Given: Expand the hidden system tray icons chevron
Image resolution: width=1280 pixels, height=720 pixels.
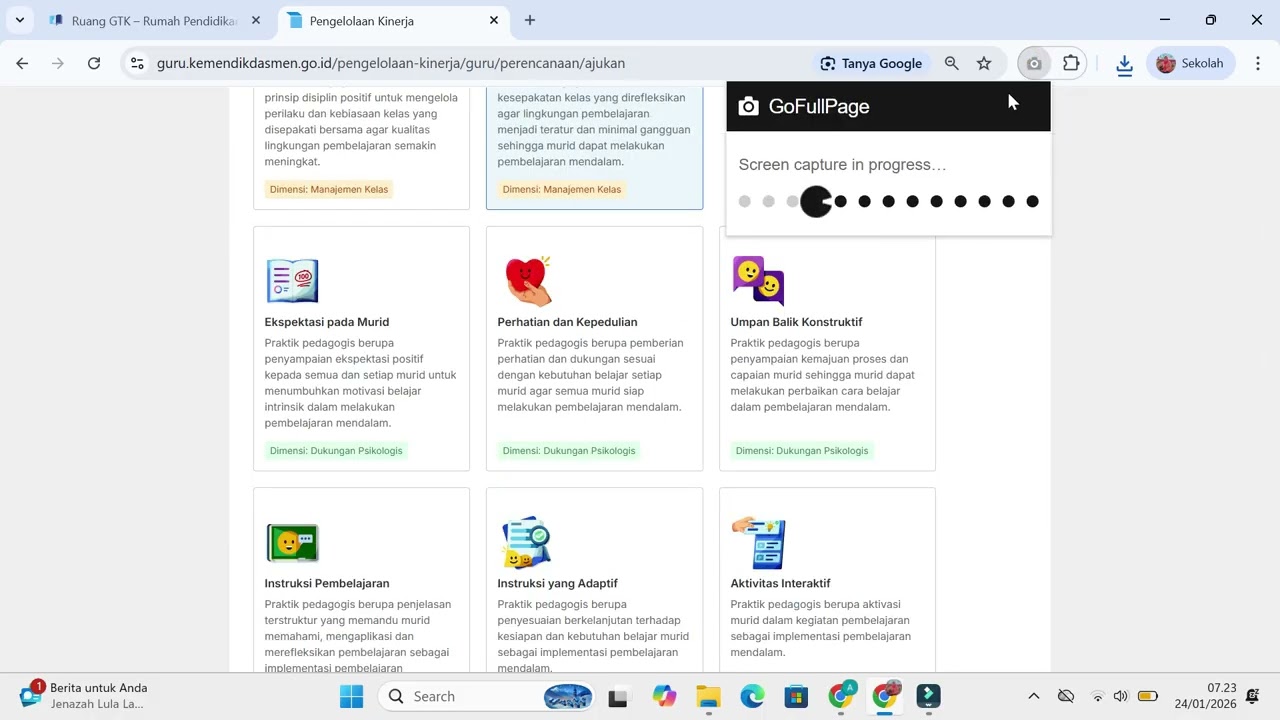Looking at the screenshot, I should coord(1034,696).
